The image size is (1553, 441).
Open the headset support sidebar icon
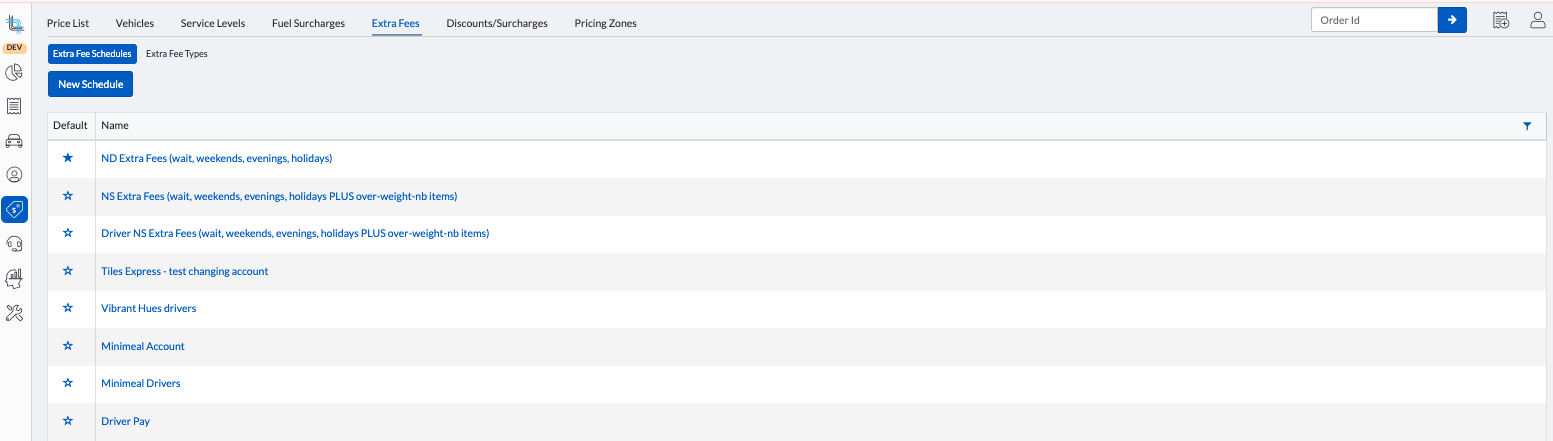15,243
